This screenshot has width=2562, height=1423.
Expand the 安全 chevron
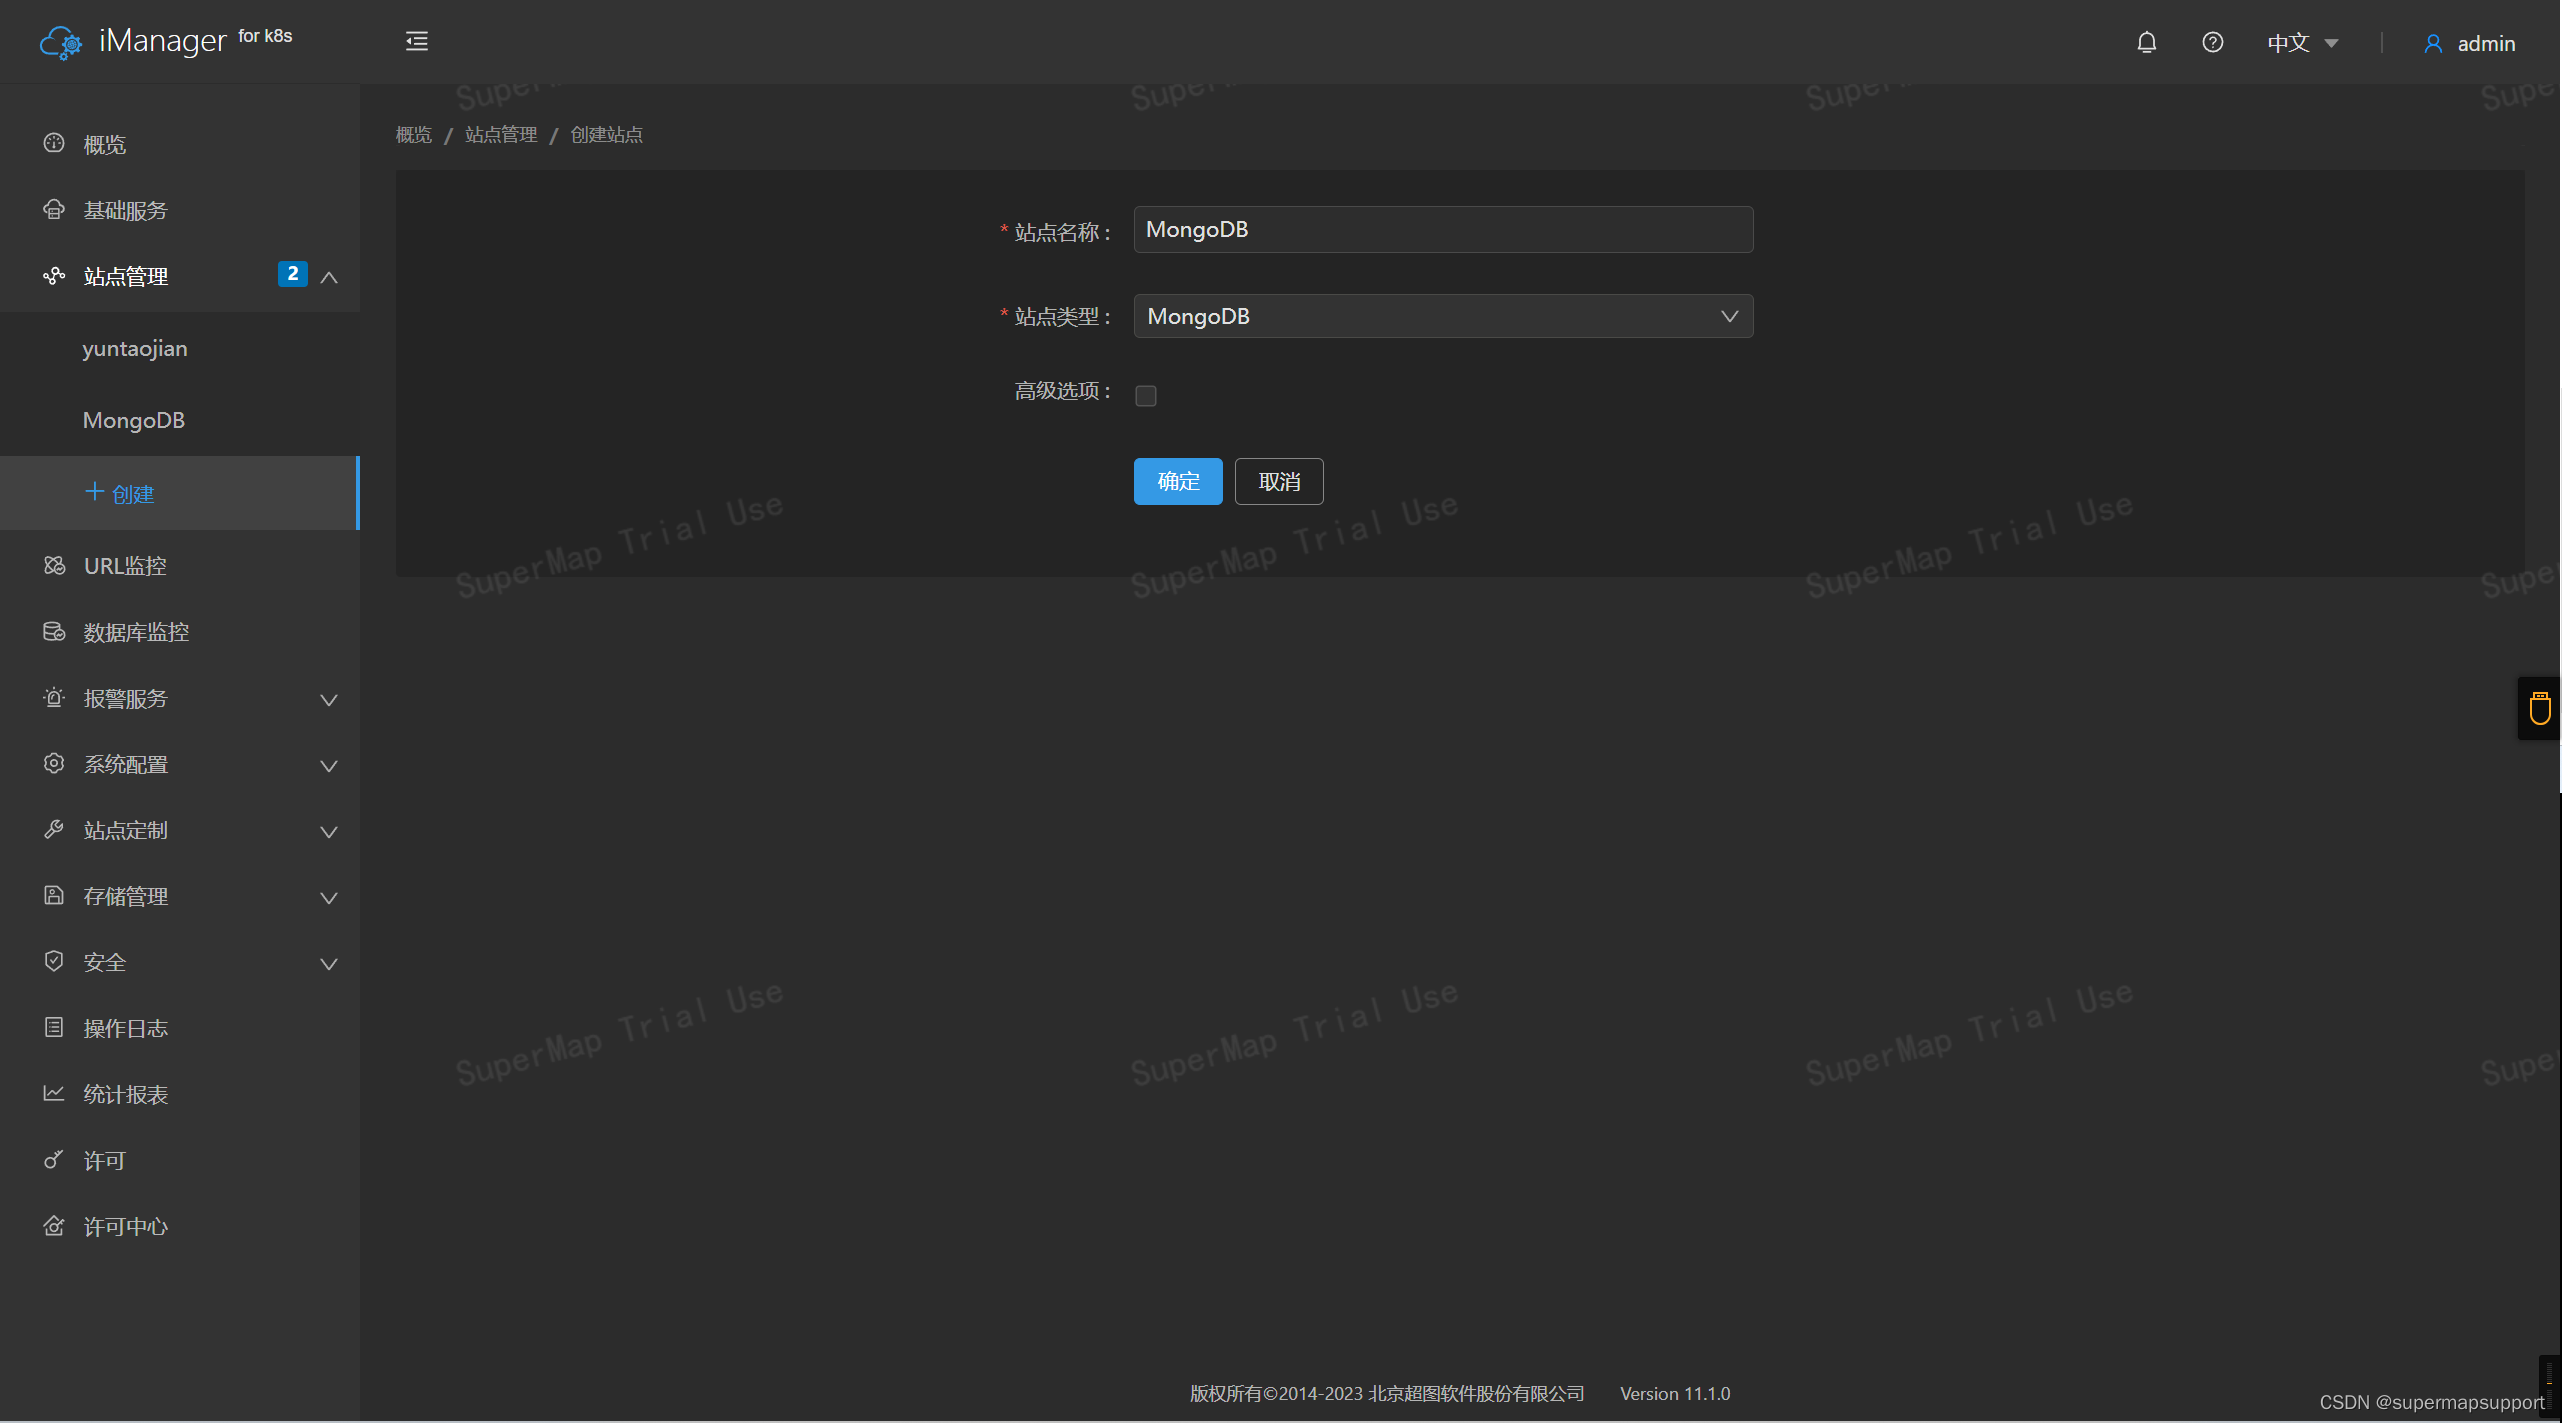[x=328, y=963]
